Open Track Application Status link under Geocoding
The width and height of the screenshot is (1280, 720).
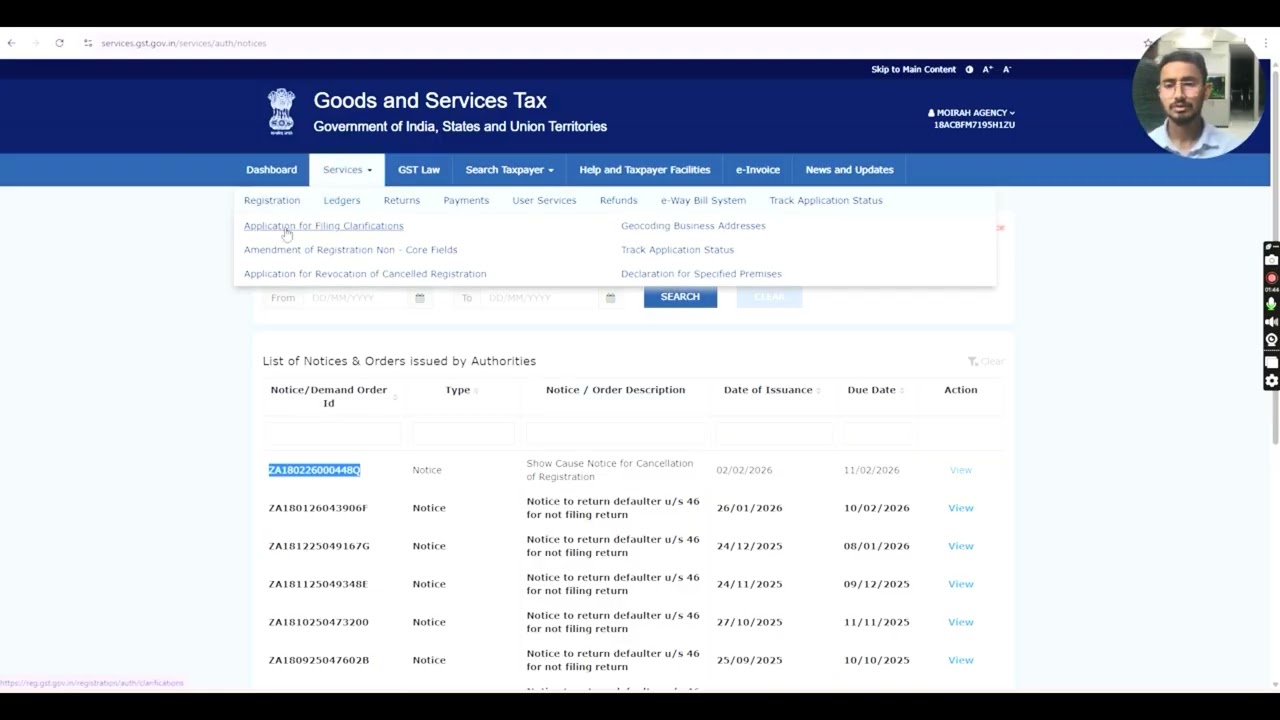click(677, 250)
